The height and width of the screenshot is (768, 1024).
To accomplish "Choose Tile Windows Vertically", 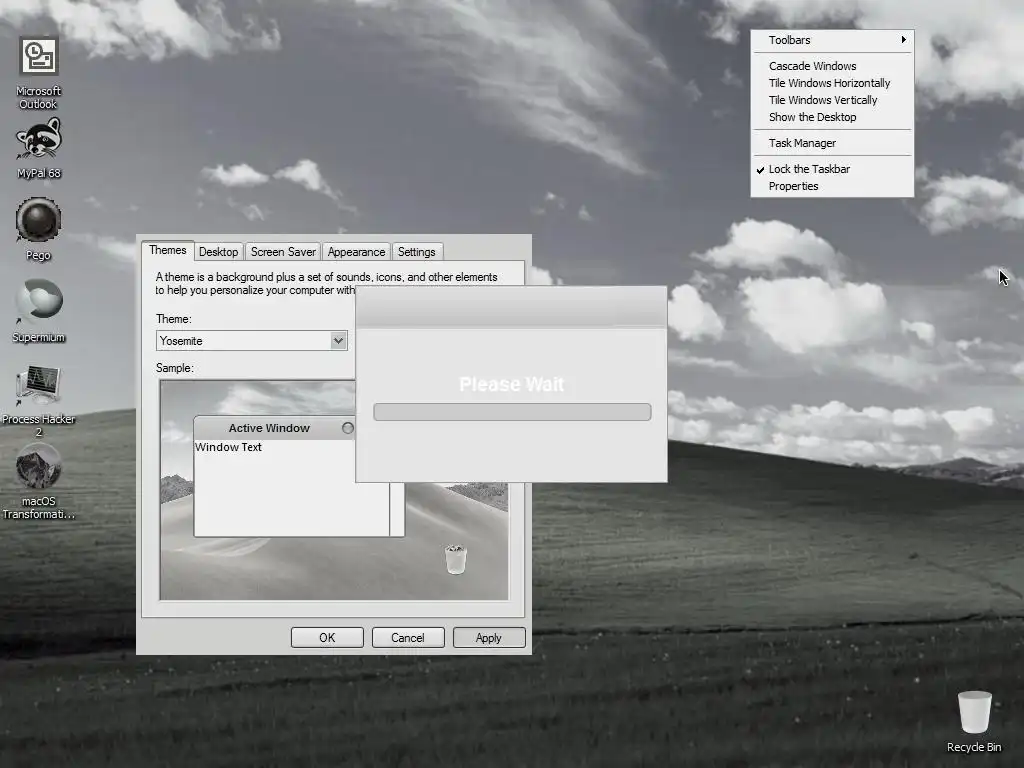I will tap(831, 100).
